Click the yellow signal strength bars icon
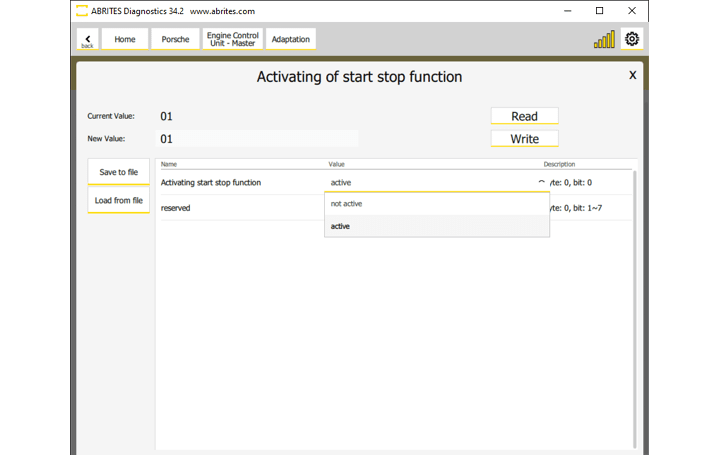This screenshot has height=455, width=719. pos(604,40)
